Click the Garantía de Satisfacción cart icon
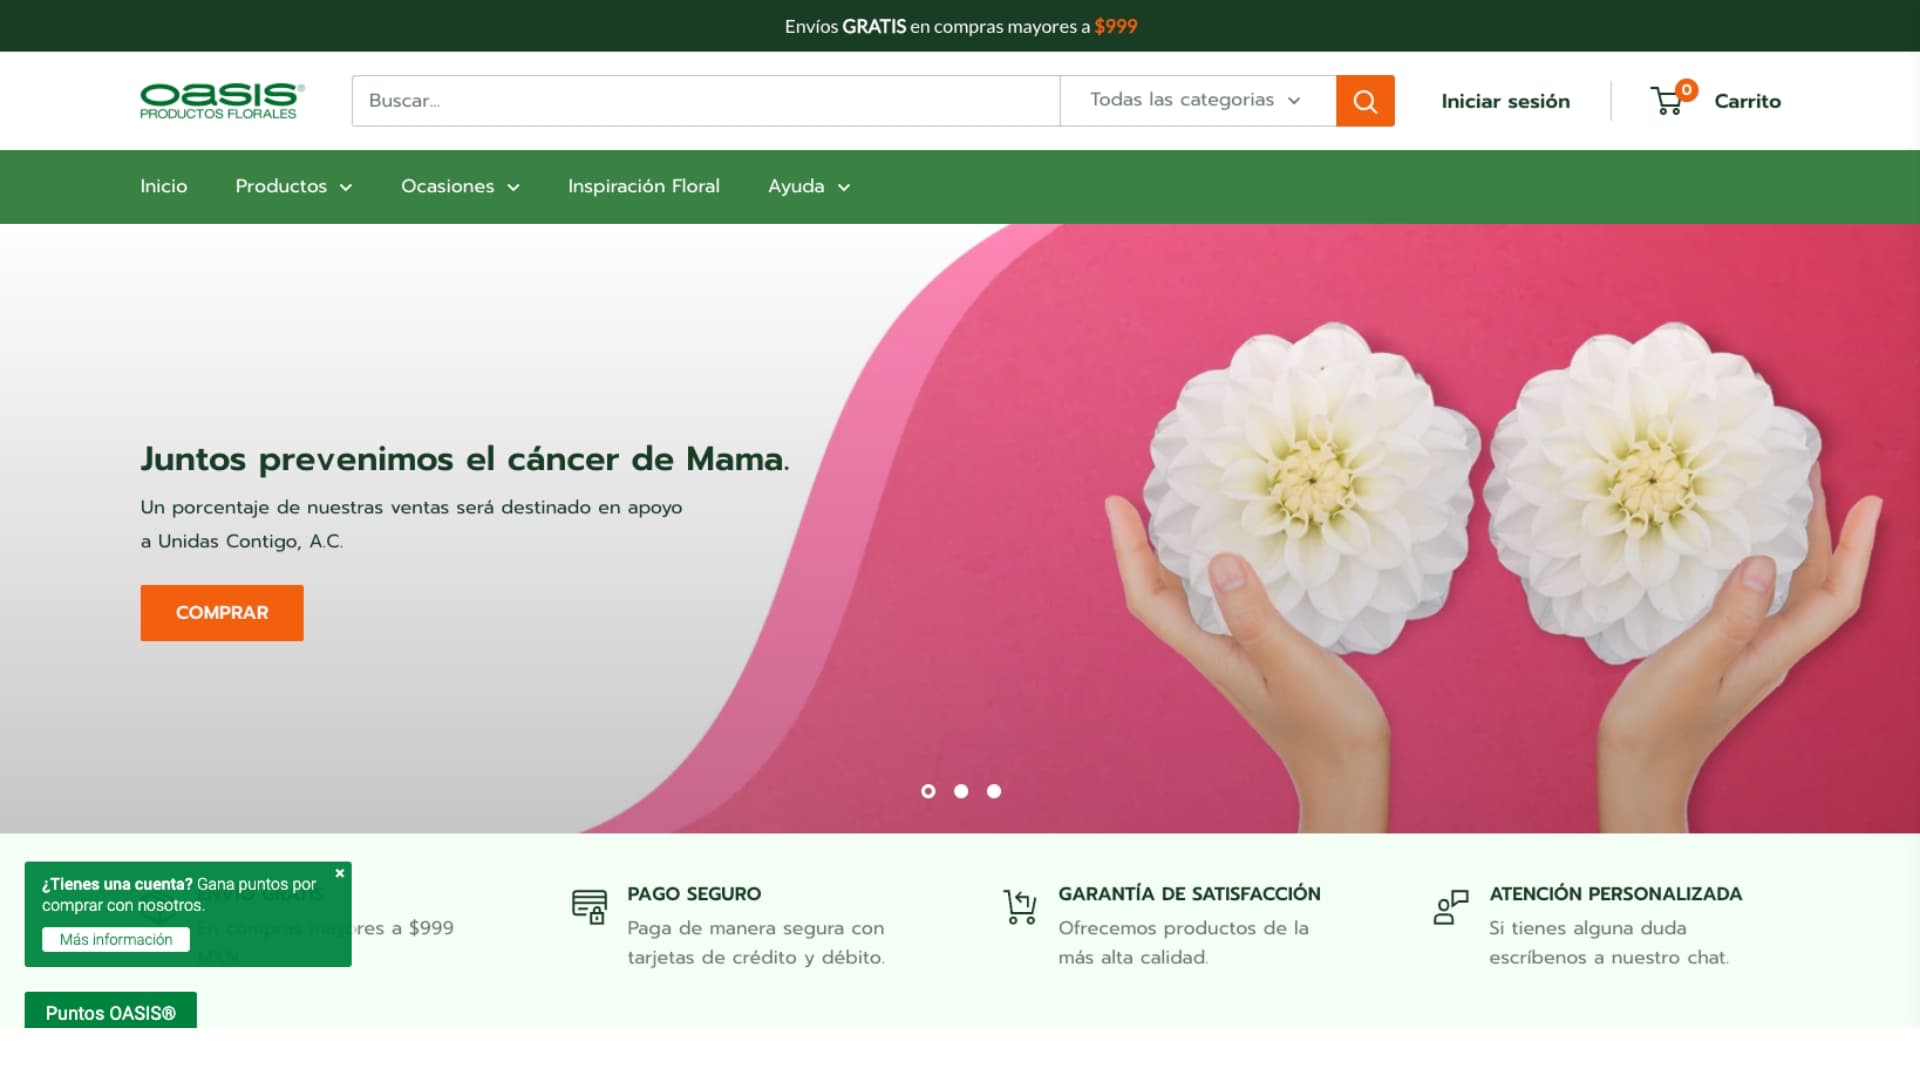 (1020, 906)
